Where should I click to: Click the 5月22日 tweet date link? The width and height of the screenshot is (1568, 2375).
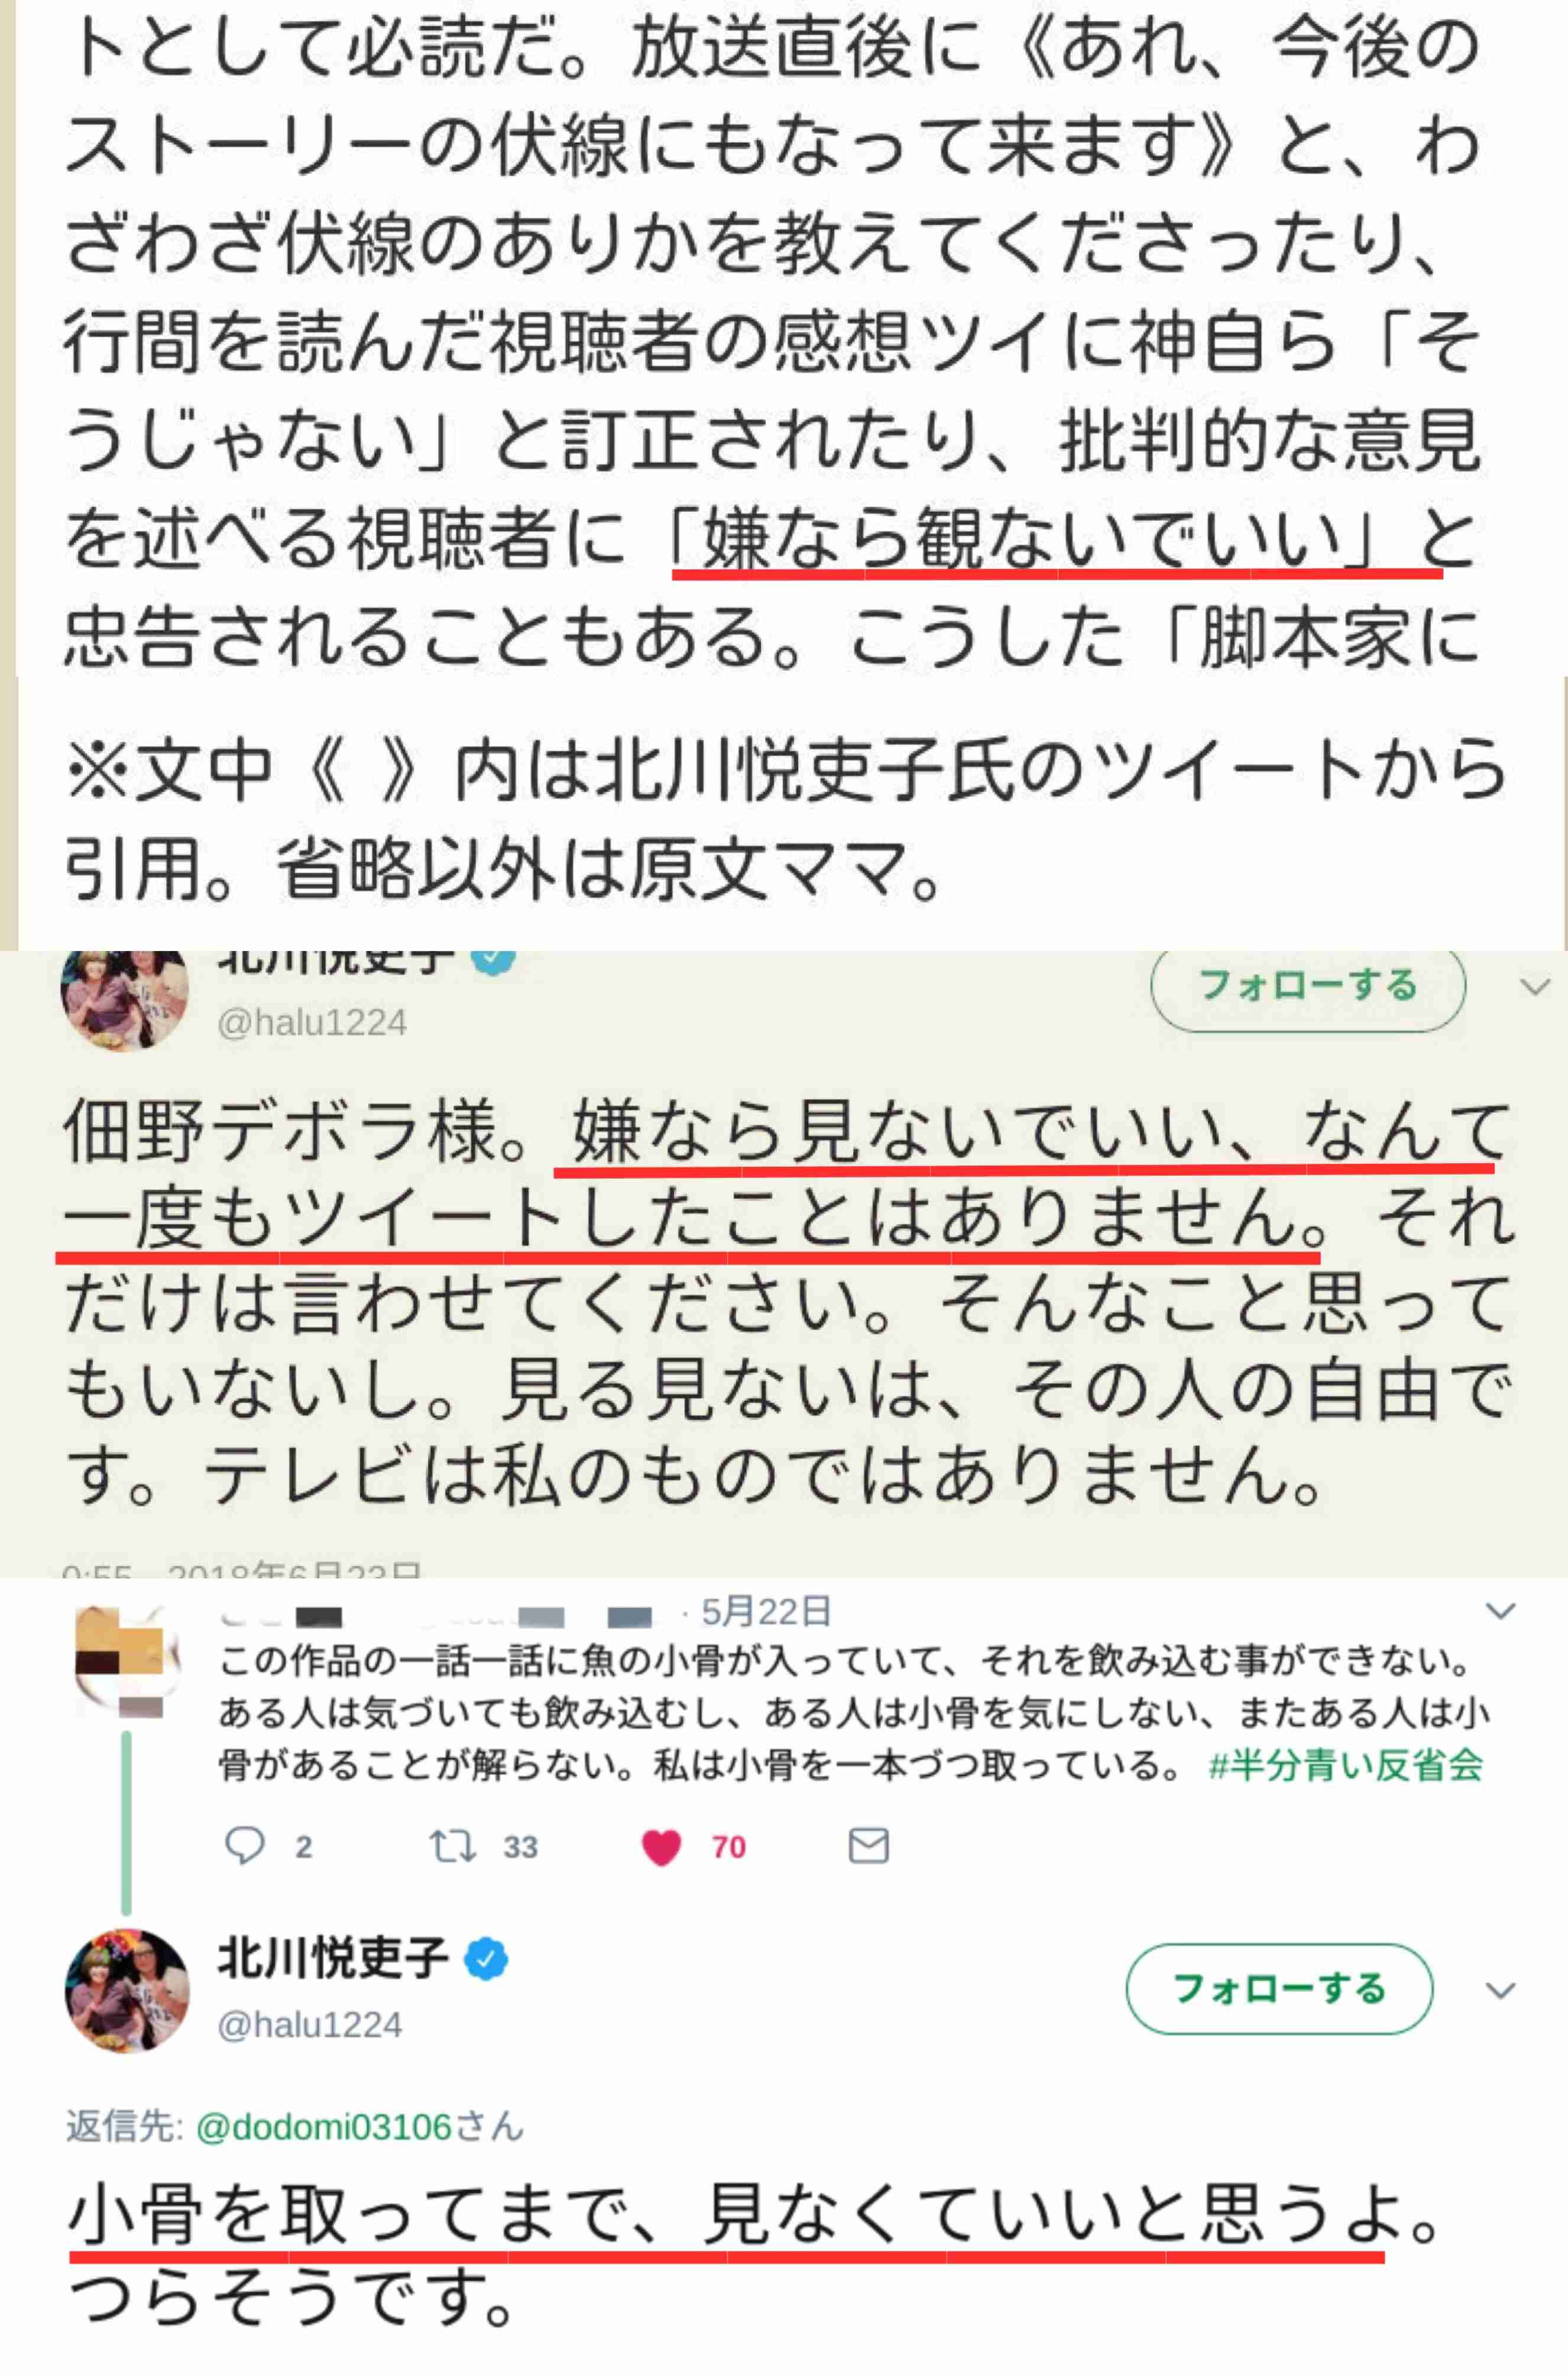pos(766,1612)
